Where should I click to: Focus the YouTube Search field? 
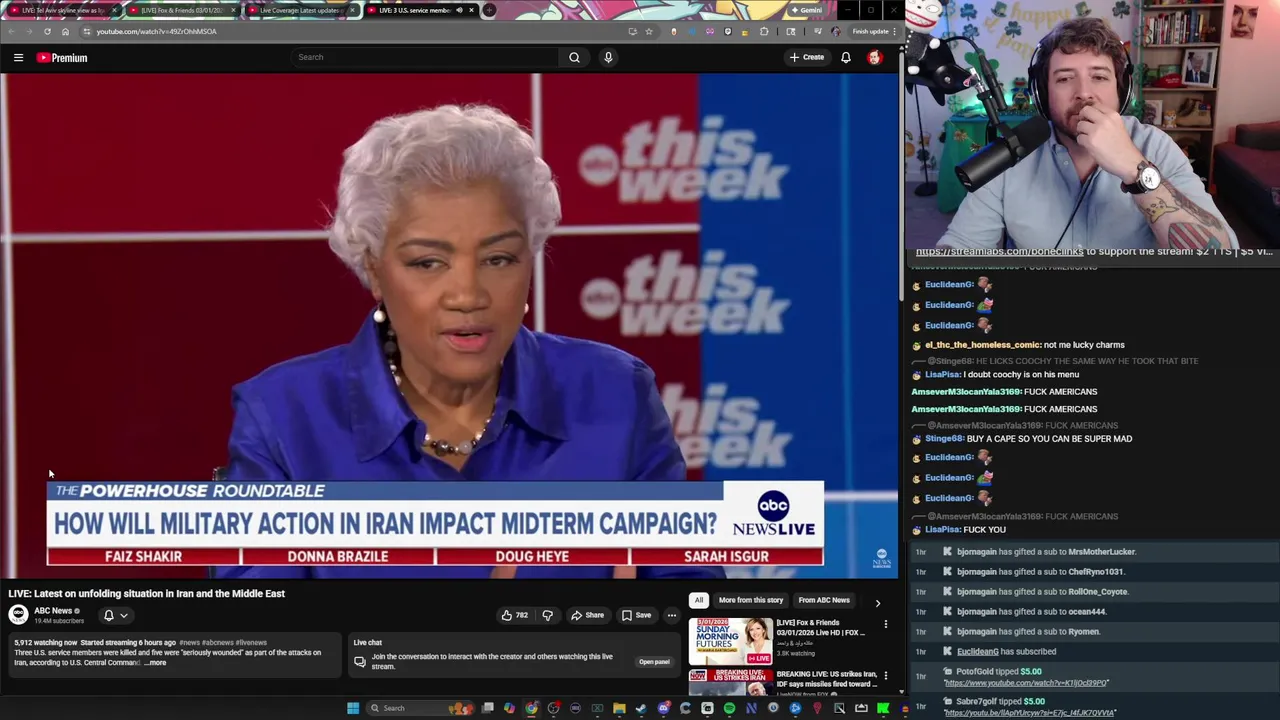(x=425, y=57)
